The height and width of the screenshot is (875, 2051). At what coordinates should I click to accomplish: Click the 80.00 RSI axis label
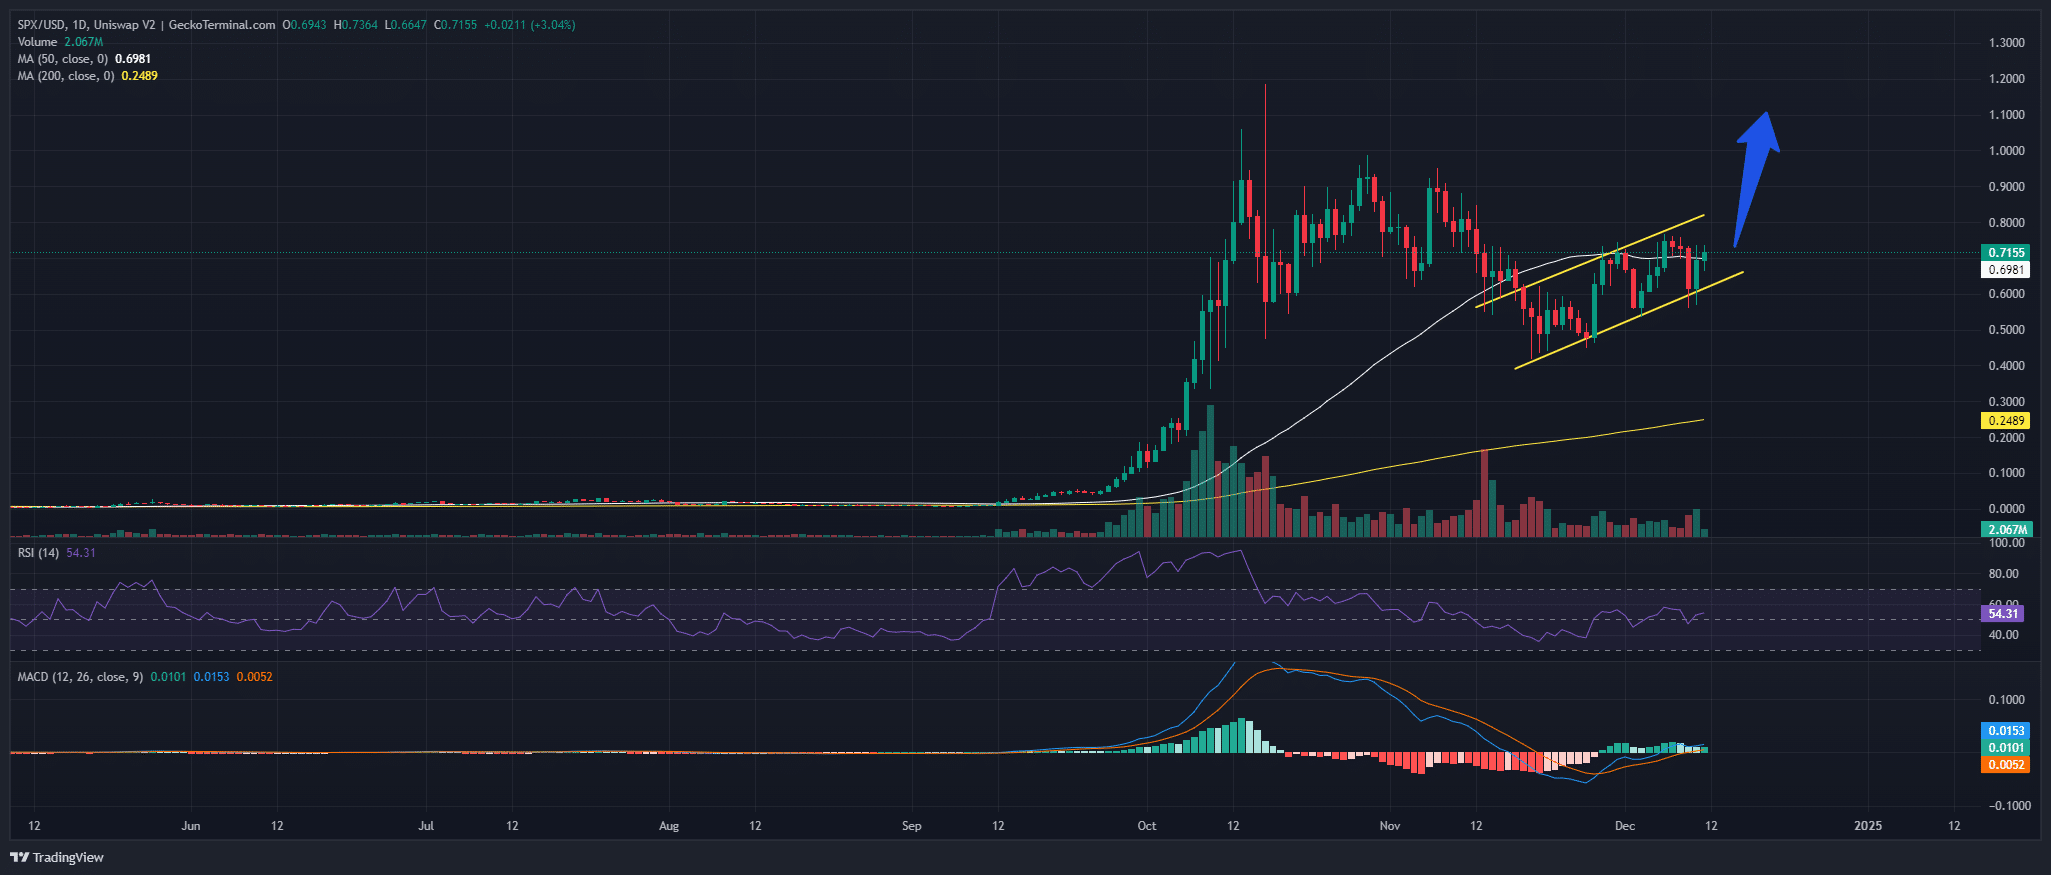(x=2004, y=574)
